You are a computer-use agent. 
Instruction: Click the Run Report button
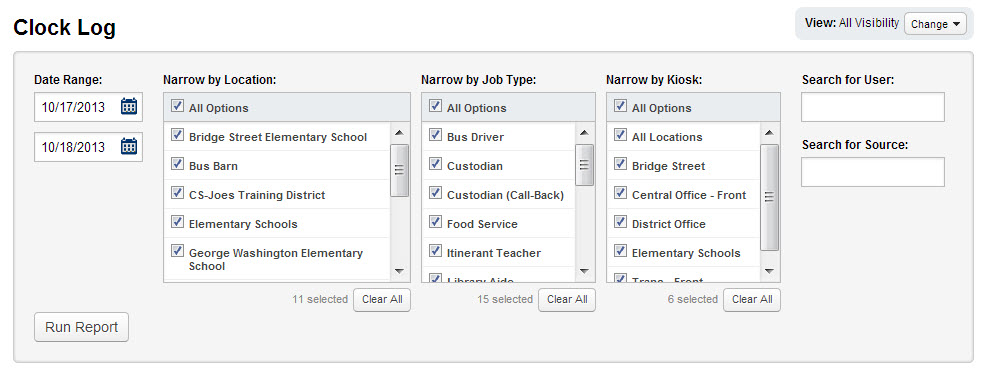(x=81, y=327)
